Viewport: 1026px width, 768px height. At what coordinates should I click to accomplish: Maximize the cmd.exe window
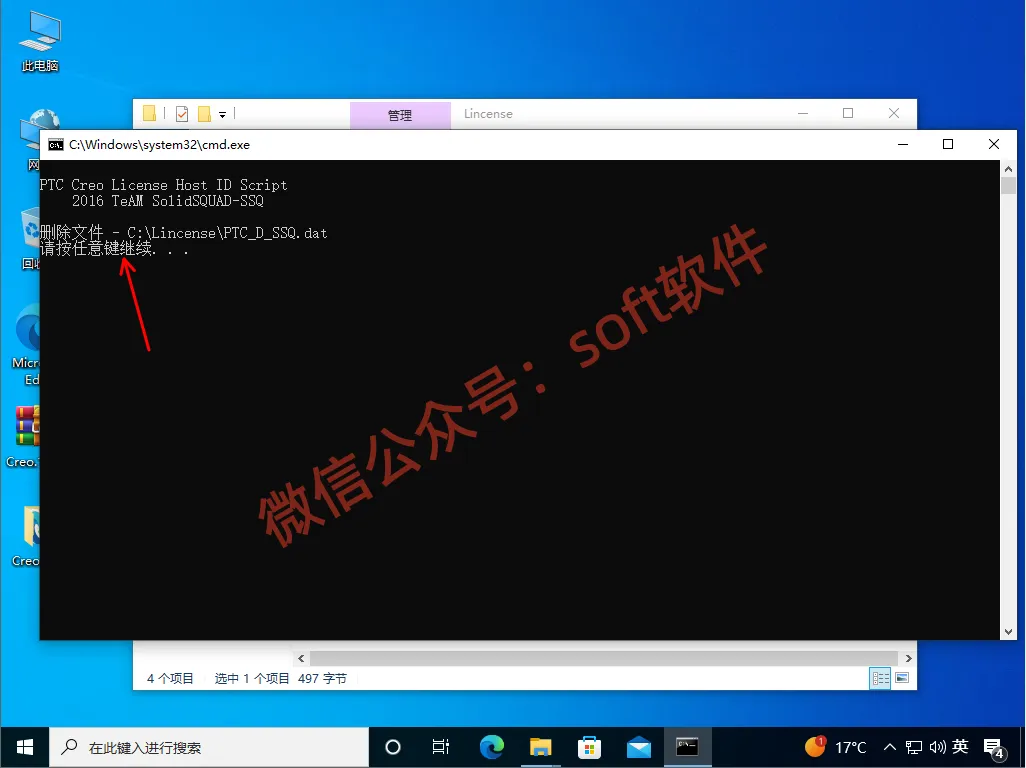[x=947, y=145]
